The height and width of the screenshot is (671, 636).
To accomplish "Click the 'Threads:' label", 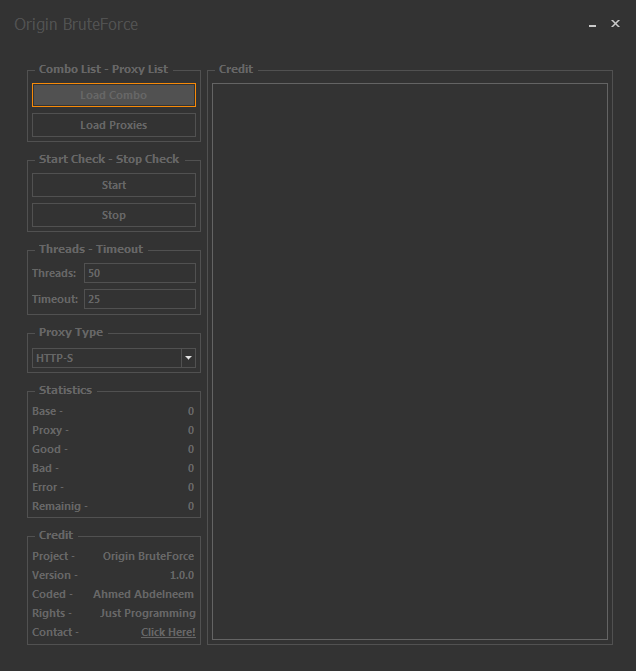I will tap(54, 273).
